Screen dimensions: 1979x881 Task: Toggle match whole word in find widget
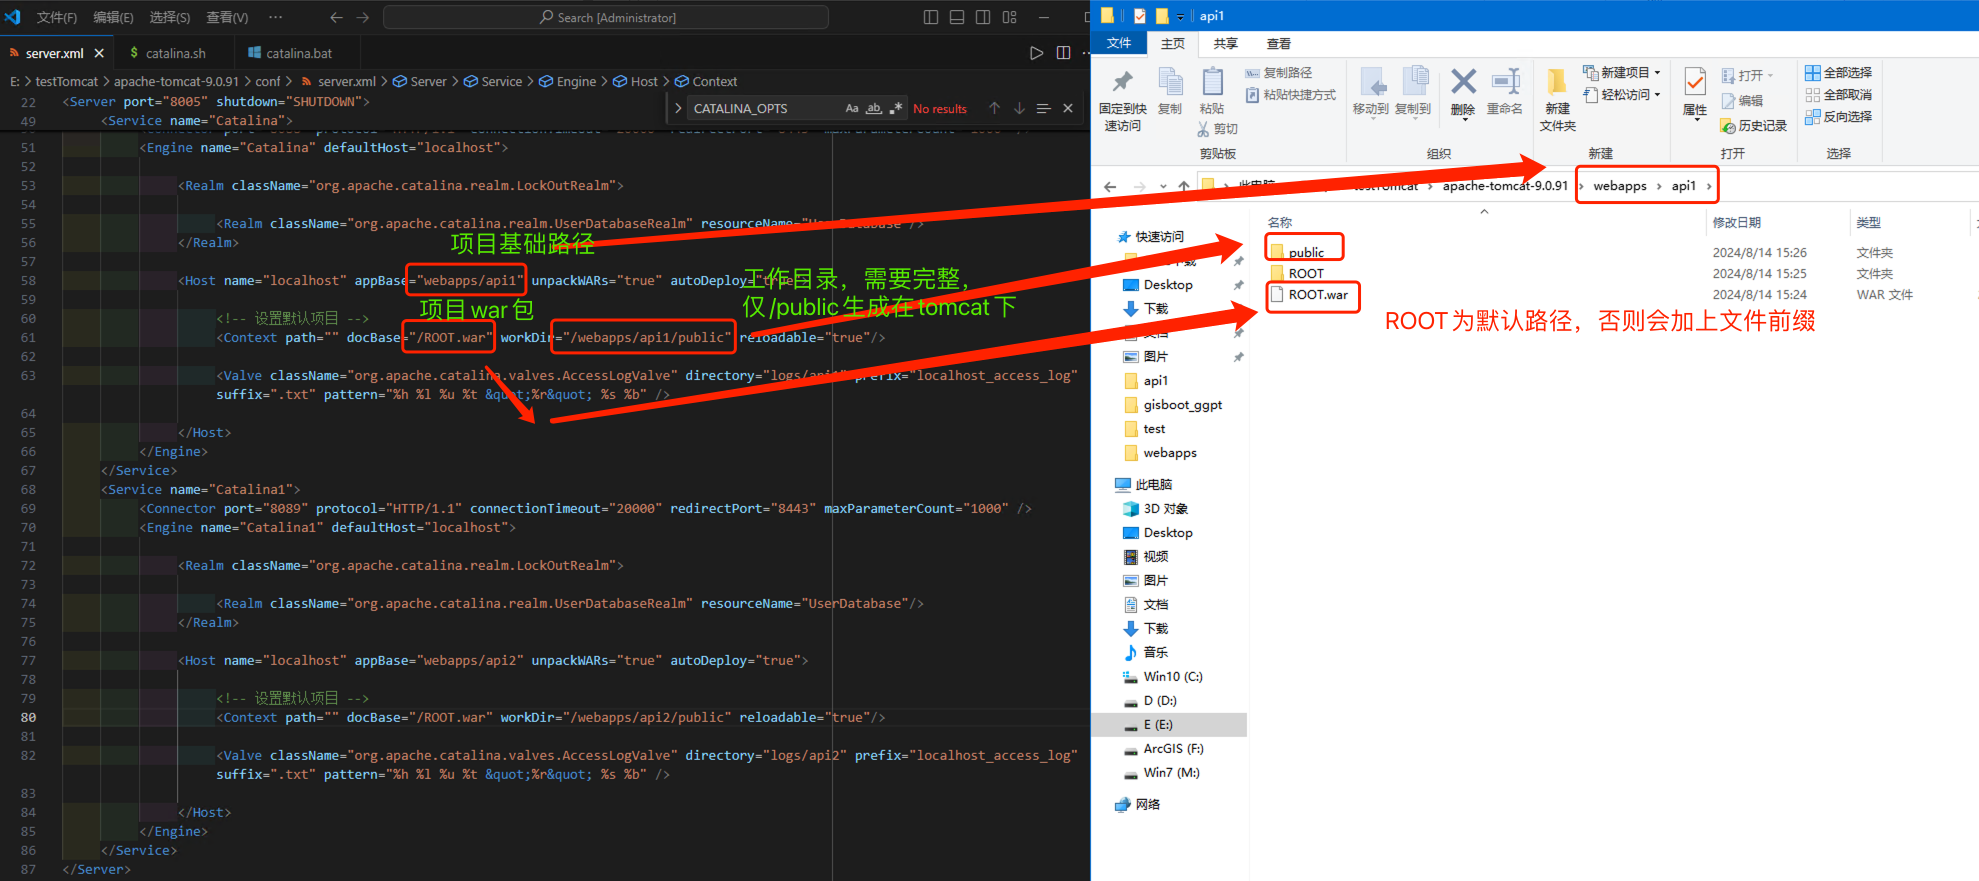874,108
